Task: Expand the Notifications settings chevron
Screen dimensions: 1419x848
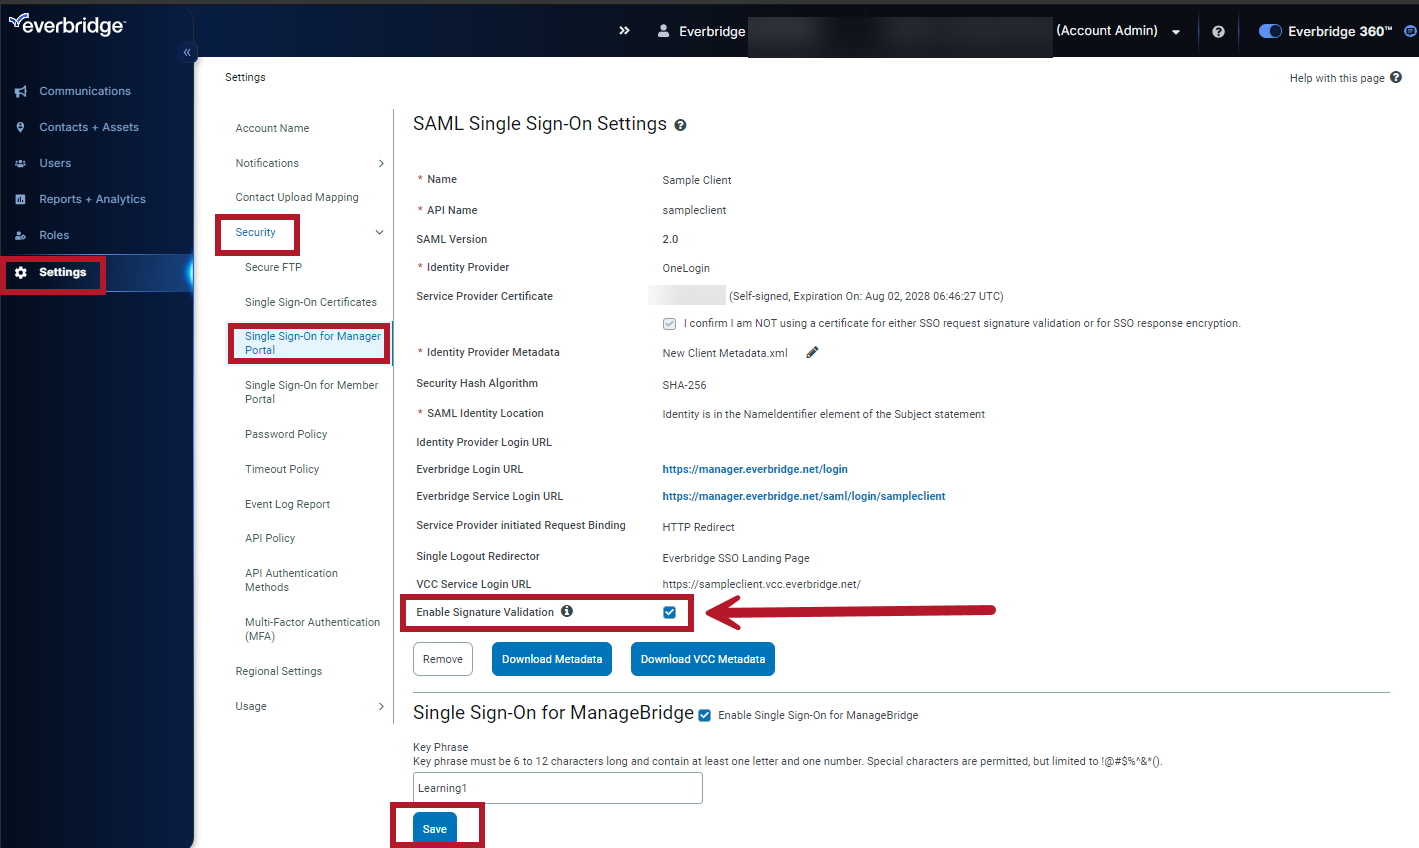Action: 381,163
